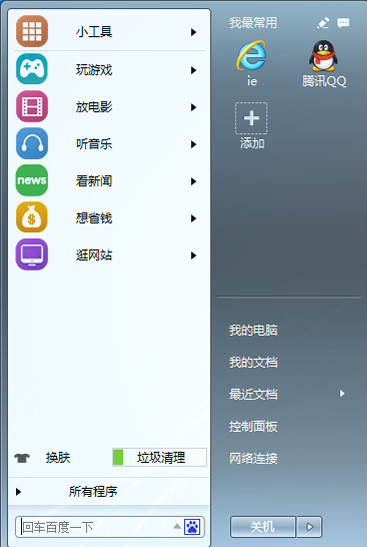Launch 腾讯QQ penguin icon
367x547 pixels.
[323, 55]
